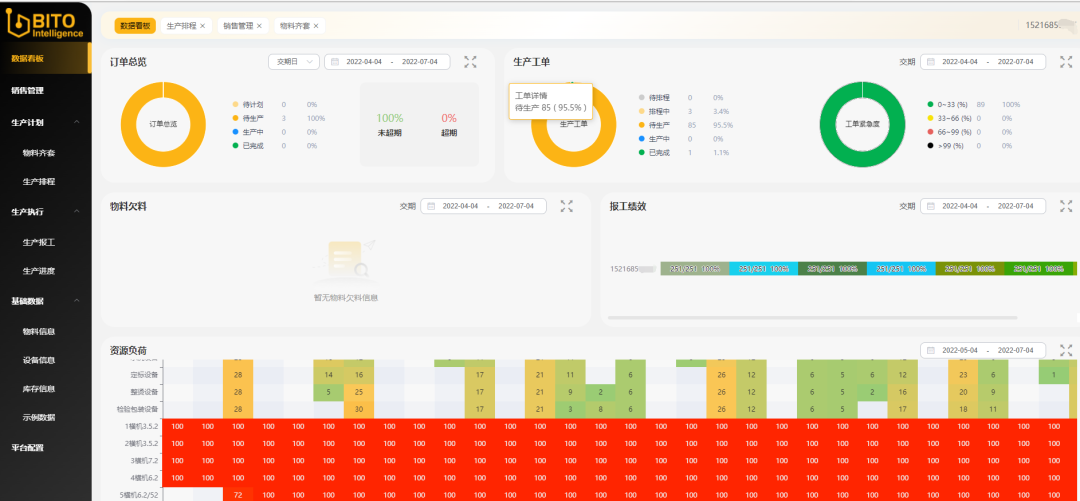Click the 14 cell in 定标设备 row
1080x501 pixels.
[x=329, y=375]
